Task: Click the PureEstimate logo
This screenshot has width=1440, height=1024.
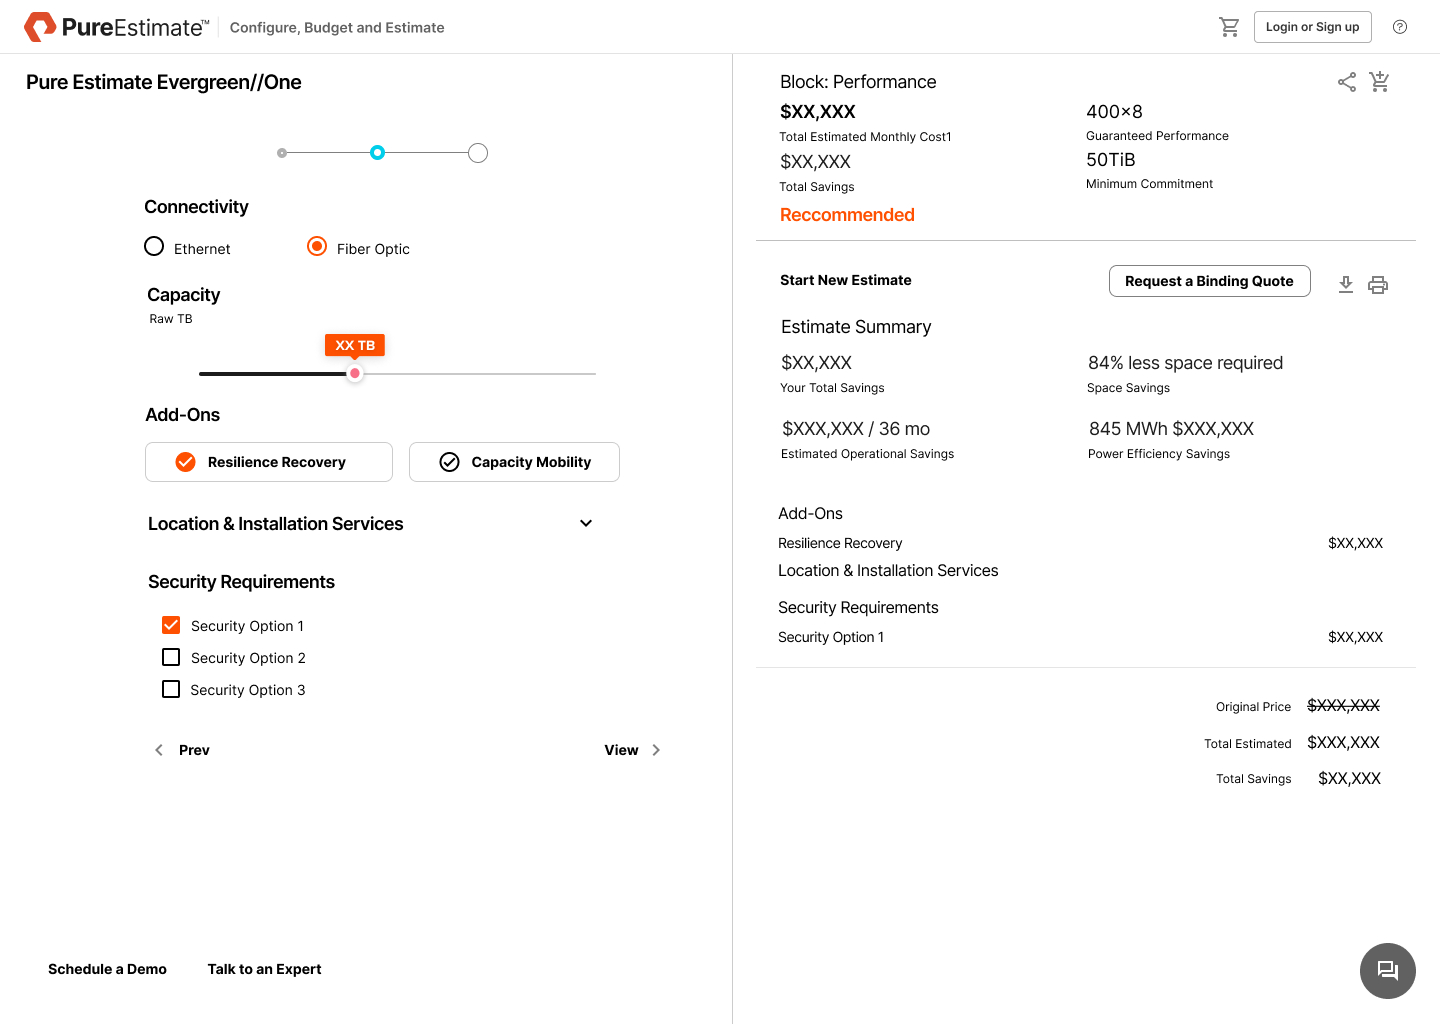Action: coord(116,27)
